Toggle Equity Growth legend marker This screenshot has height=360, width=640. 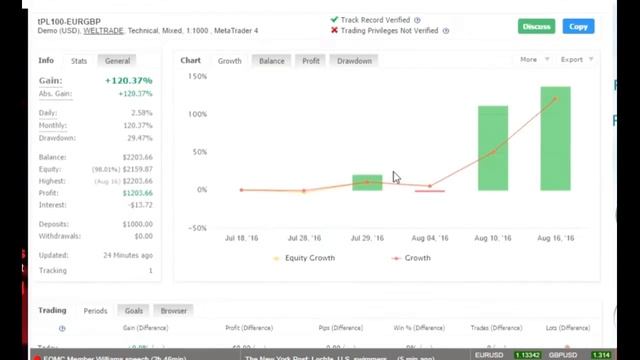click(x=276, y=258)
